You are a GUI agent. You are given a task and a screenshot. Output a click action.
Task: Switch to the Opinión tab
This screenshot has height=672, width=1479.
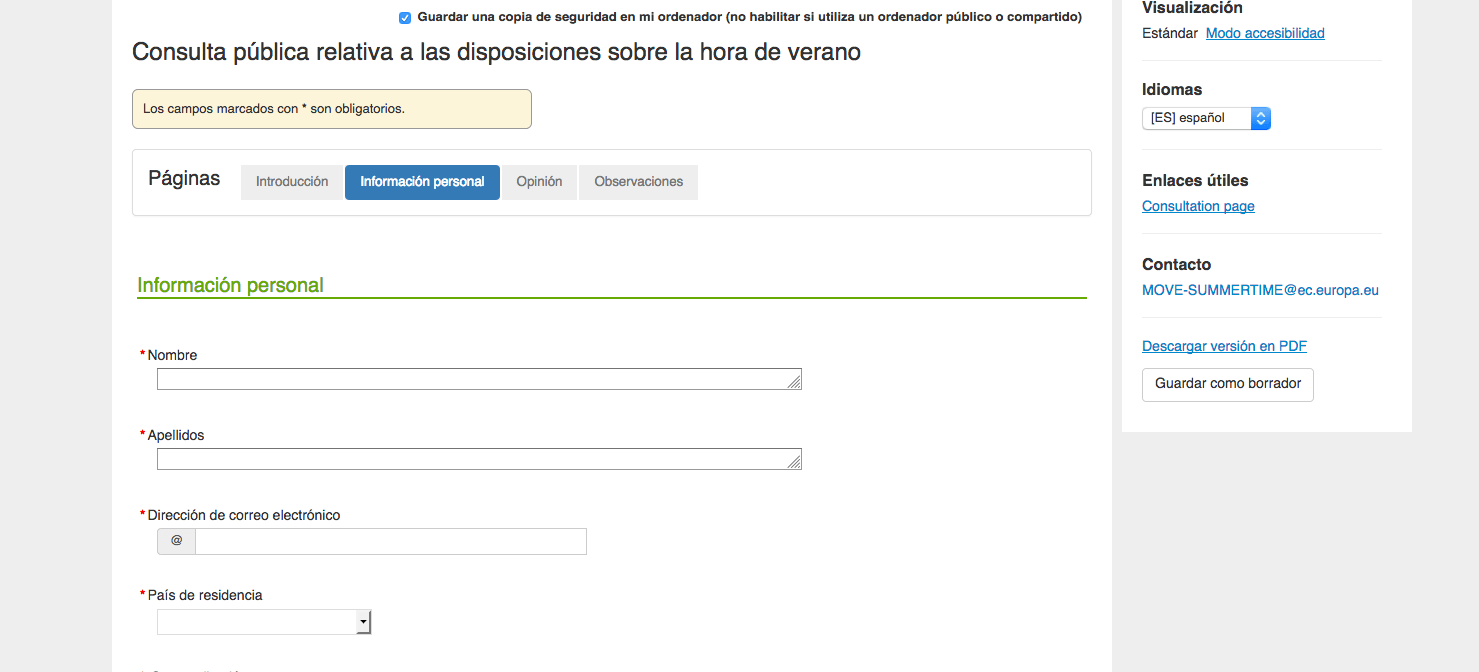[x=539, y=182]
